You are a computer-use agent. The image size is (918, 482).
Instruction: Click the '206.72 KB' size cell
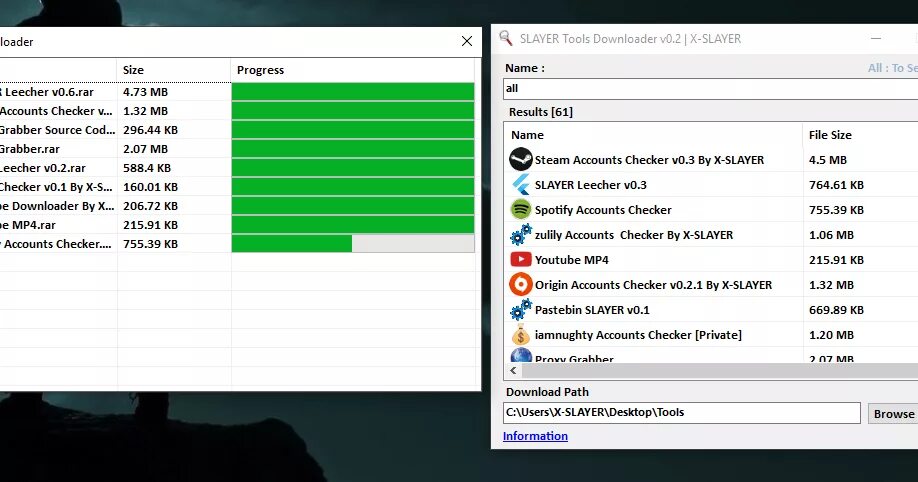point(150,206)
